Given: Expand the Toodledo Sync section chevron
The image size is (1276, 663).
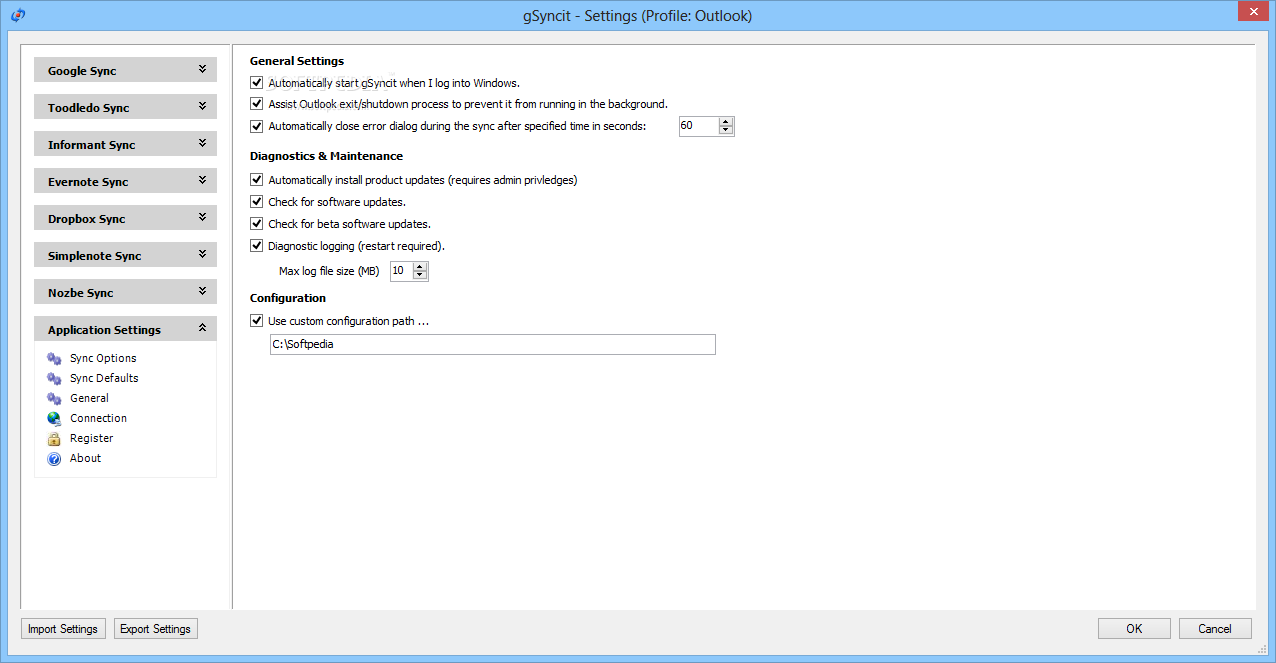Looking at the screenshot, I should pyautogui.click(x=202, y=107).
